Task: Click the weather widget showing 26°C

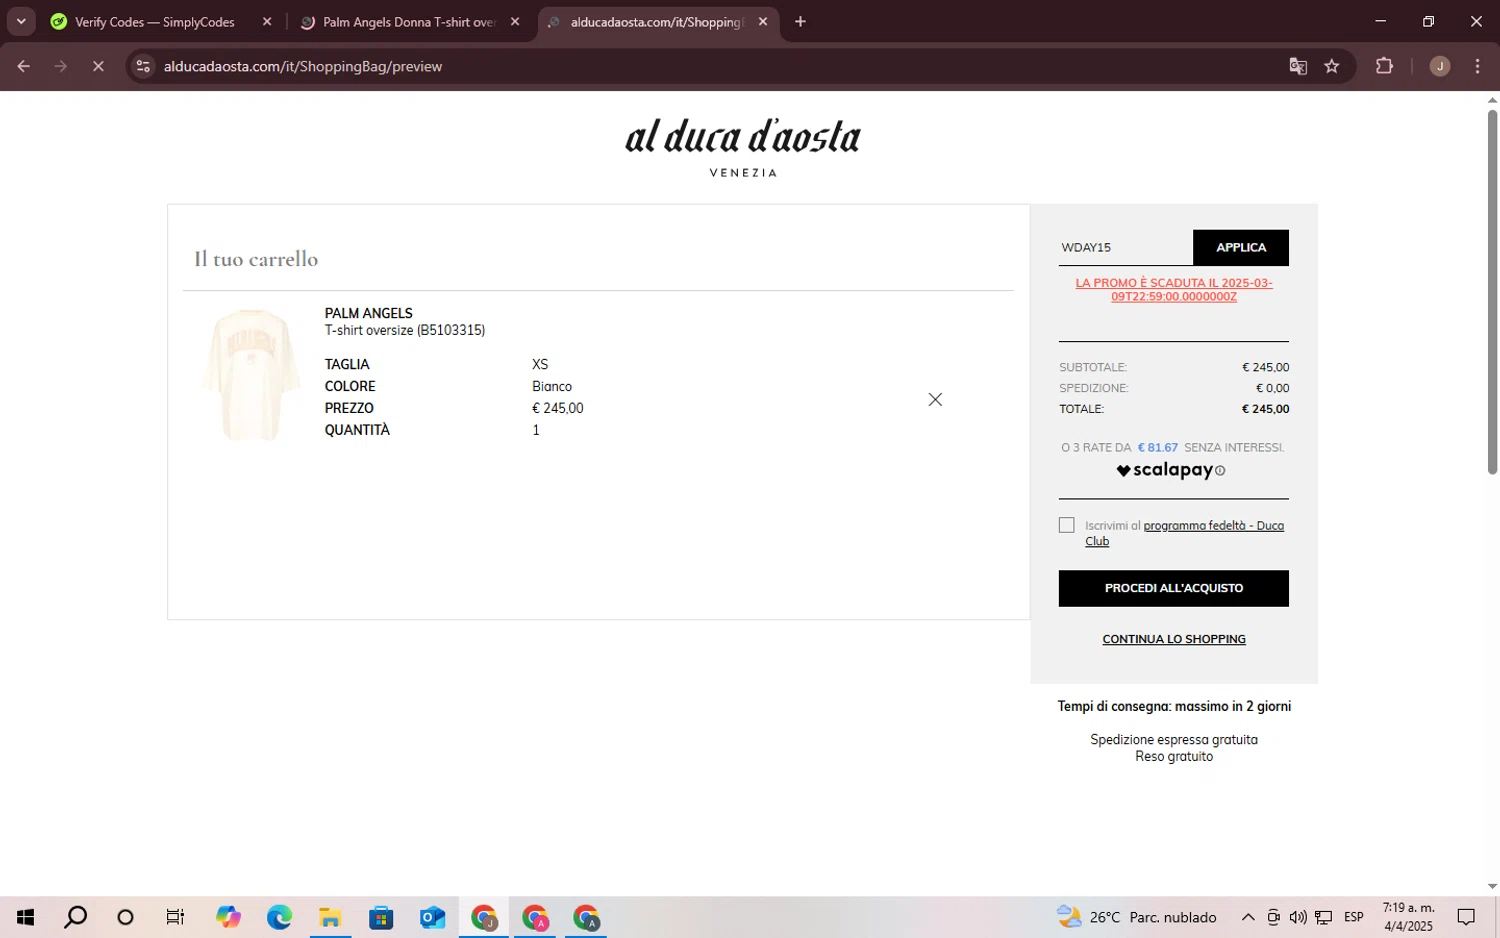Action: (x=1136, y=917)
